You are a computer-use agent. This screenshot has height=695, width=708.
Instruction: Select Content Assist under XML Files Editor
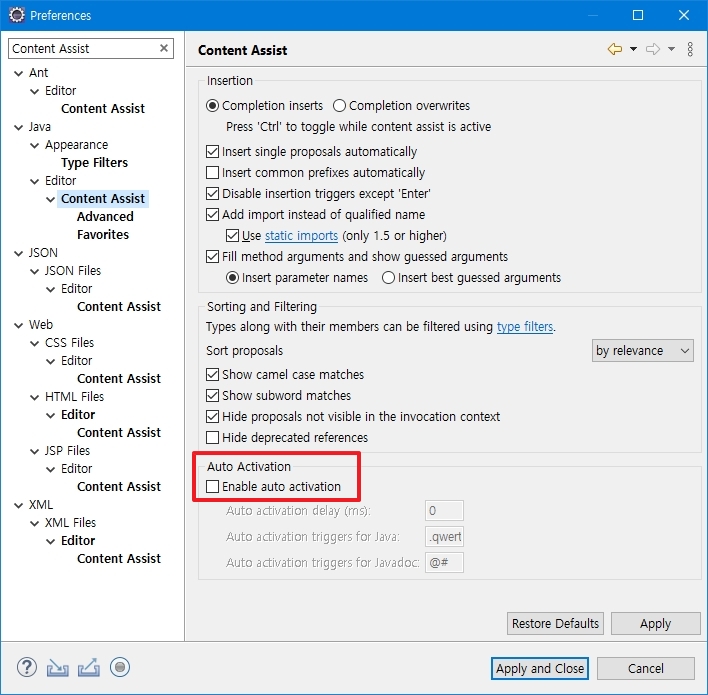(x=119, y=559)
